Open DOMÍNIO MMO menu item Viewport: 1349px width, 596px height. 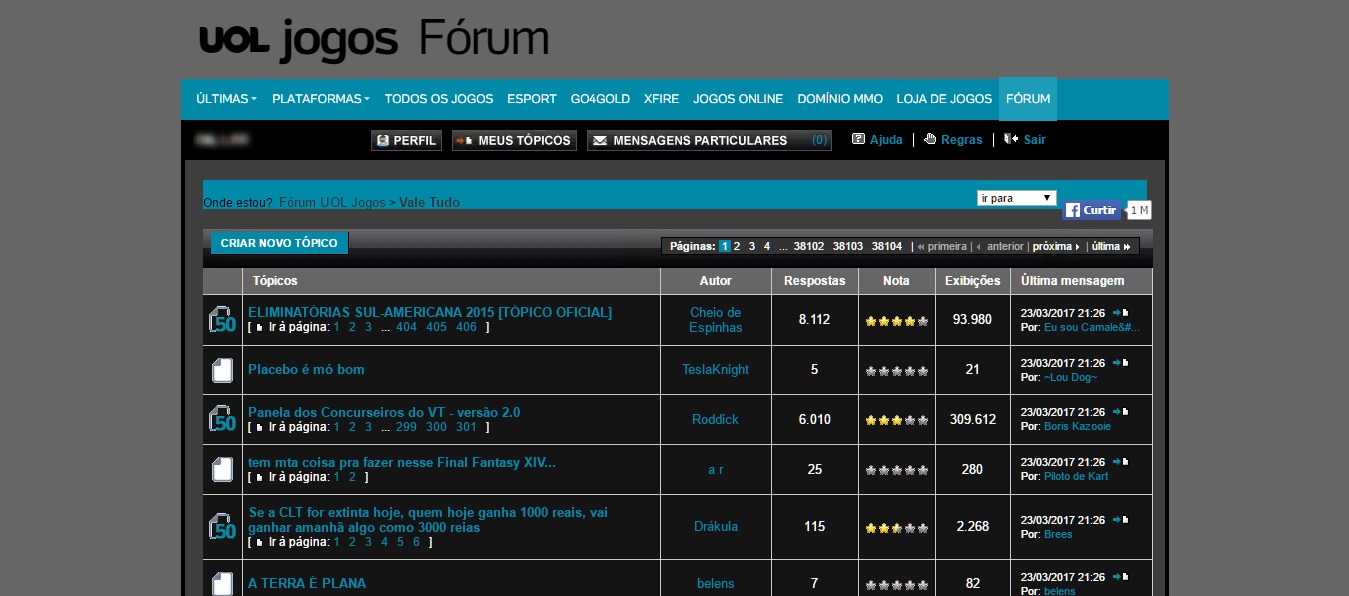(840, 99)
